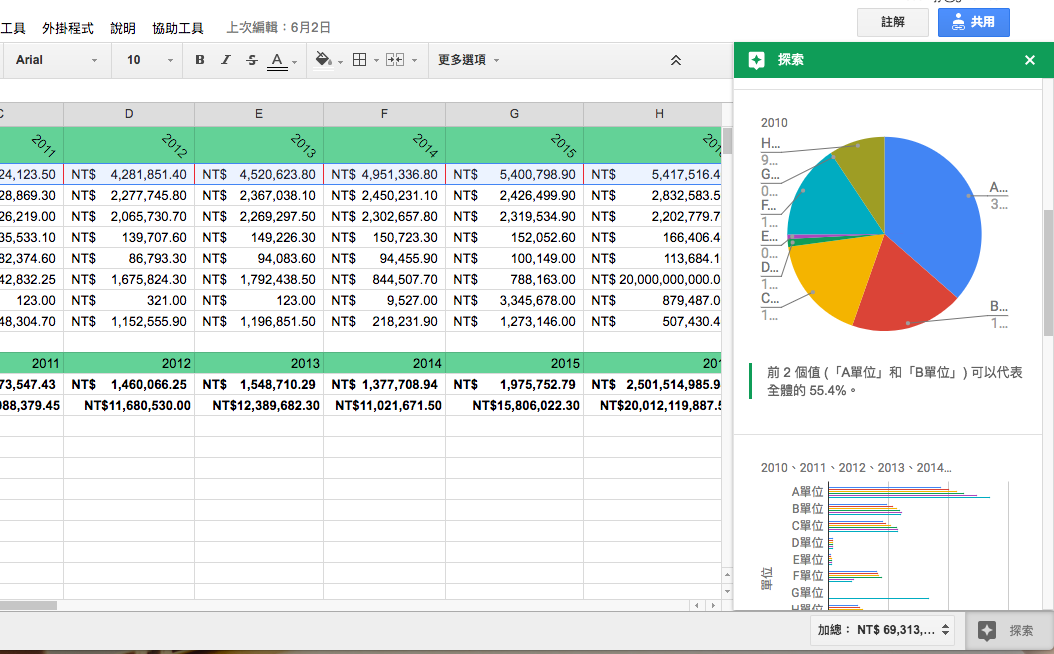Click the merge cells icon

click(395, 60)
